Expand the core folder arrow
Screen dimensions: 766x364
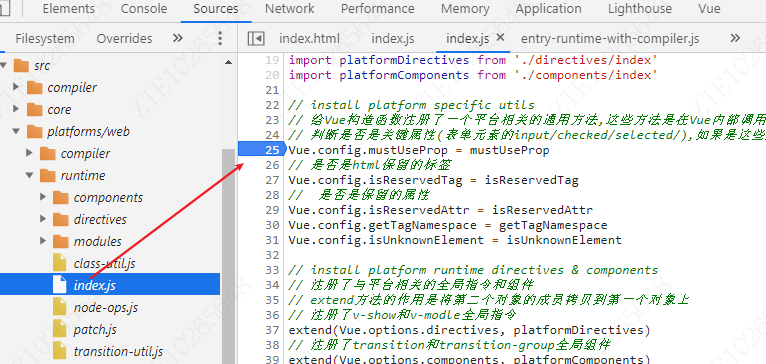click(x=17, y=109)
